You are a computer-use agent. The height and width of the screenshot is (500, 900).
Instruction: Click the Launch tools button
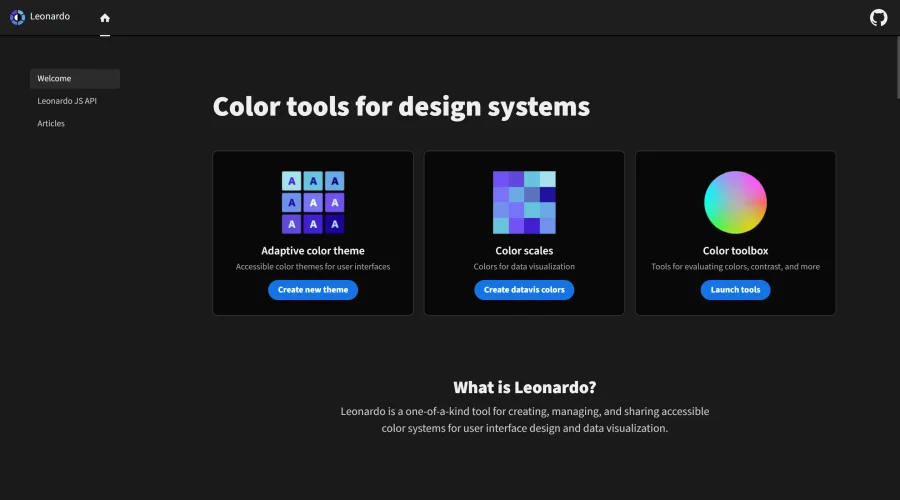[x=735, y=290]
